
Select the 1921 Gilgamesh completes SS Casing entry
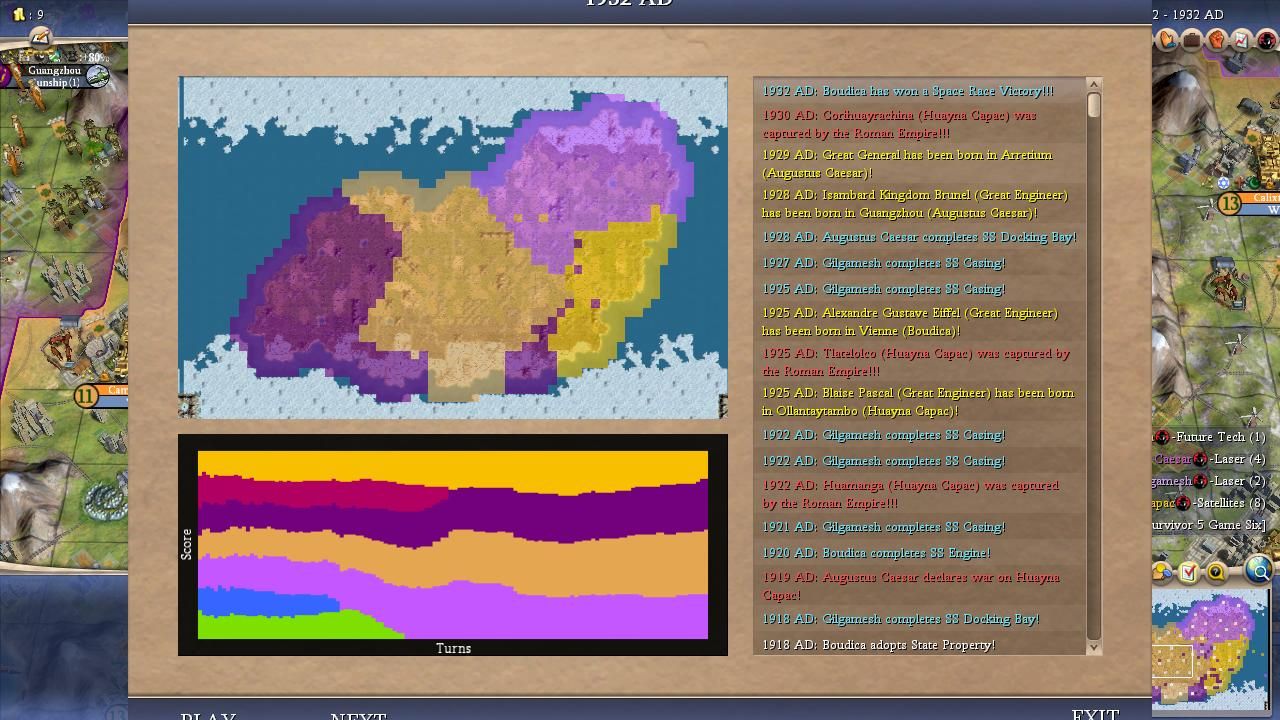(x=919, y=527)
